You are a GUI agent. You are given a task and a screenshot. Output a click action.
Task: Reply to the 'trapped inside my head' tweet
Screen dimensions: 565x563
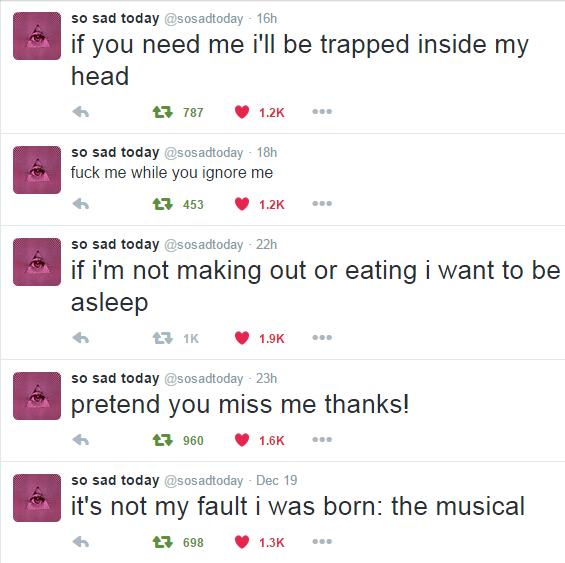[x=81, y=112]
